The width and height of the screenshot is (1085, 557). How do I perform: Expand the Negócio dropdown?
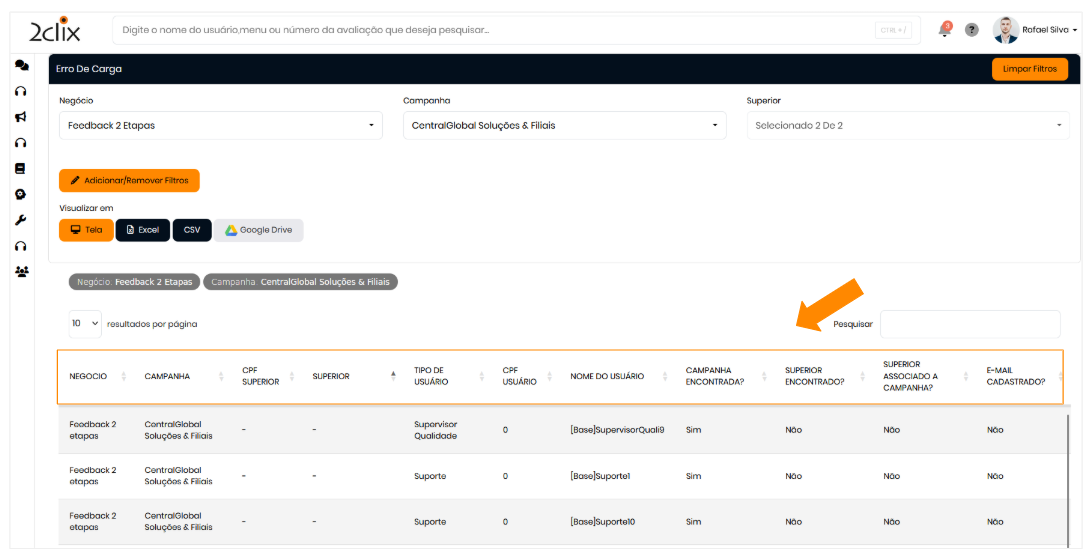pos(220,126)
